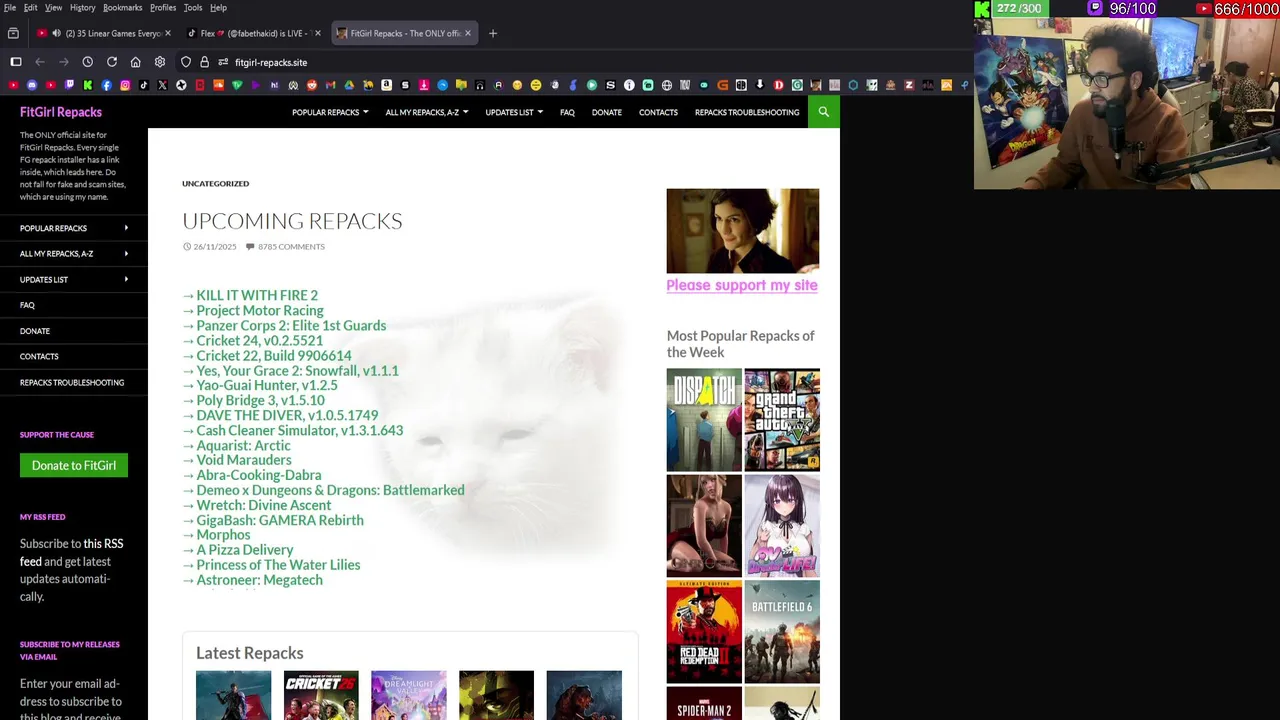Open the Kick bookmark
Screen dimensions: 1280x720
coord(88,85)
